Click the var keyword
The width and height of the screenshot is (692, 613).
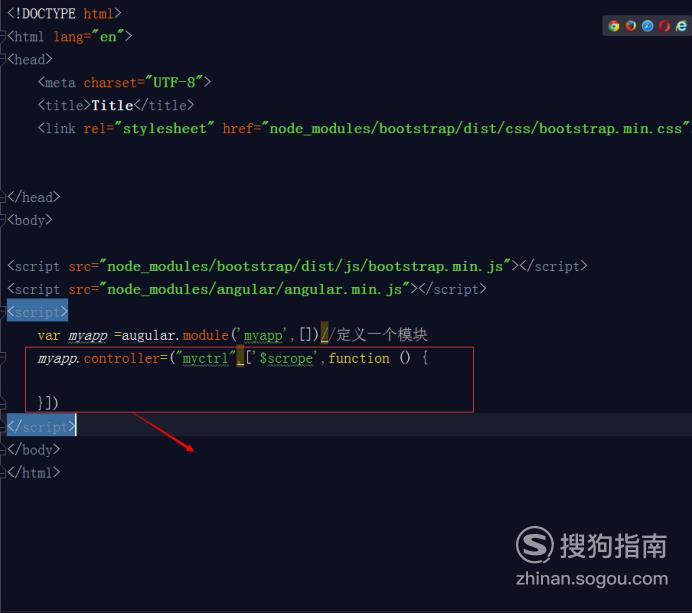[x=49, y=335]
